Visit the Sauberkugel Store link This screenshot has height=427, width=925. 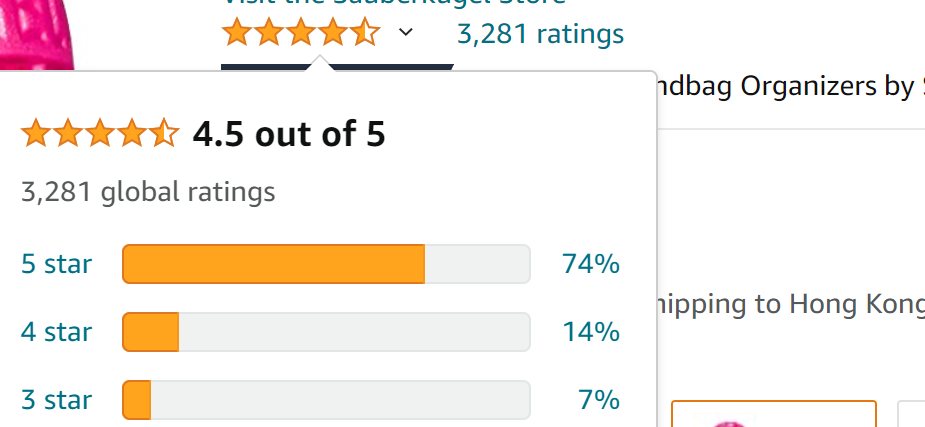393,3
